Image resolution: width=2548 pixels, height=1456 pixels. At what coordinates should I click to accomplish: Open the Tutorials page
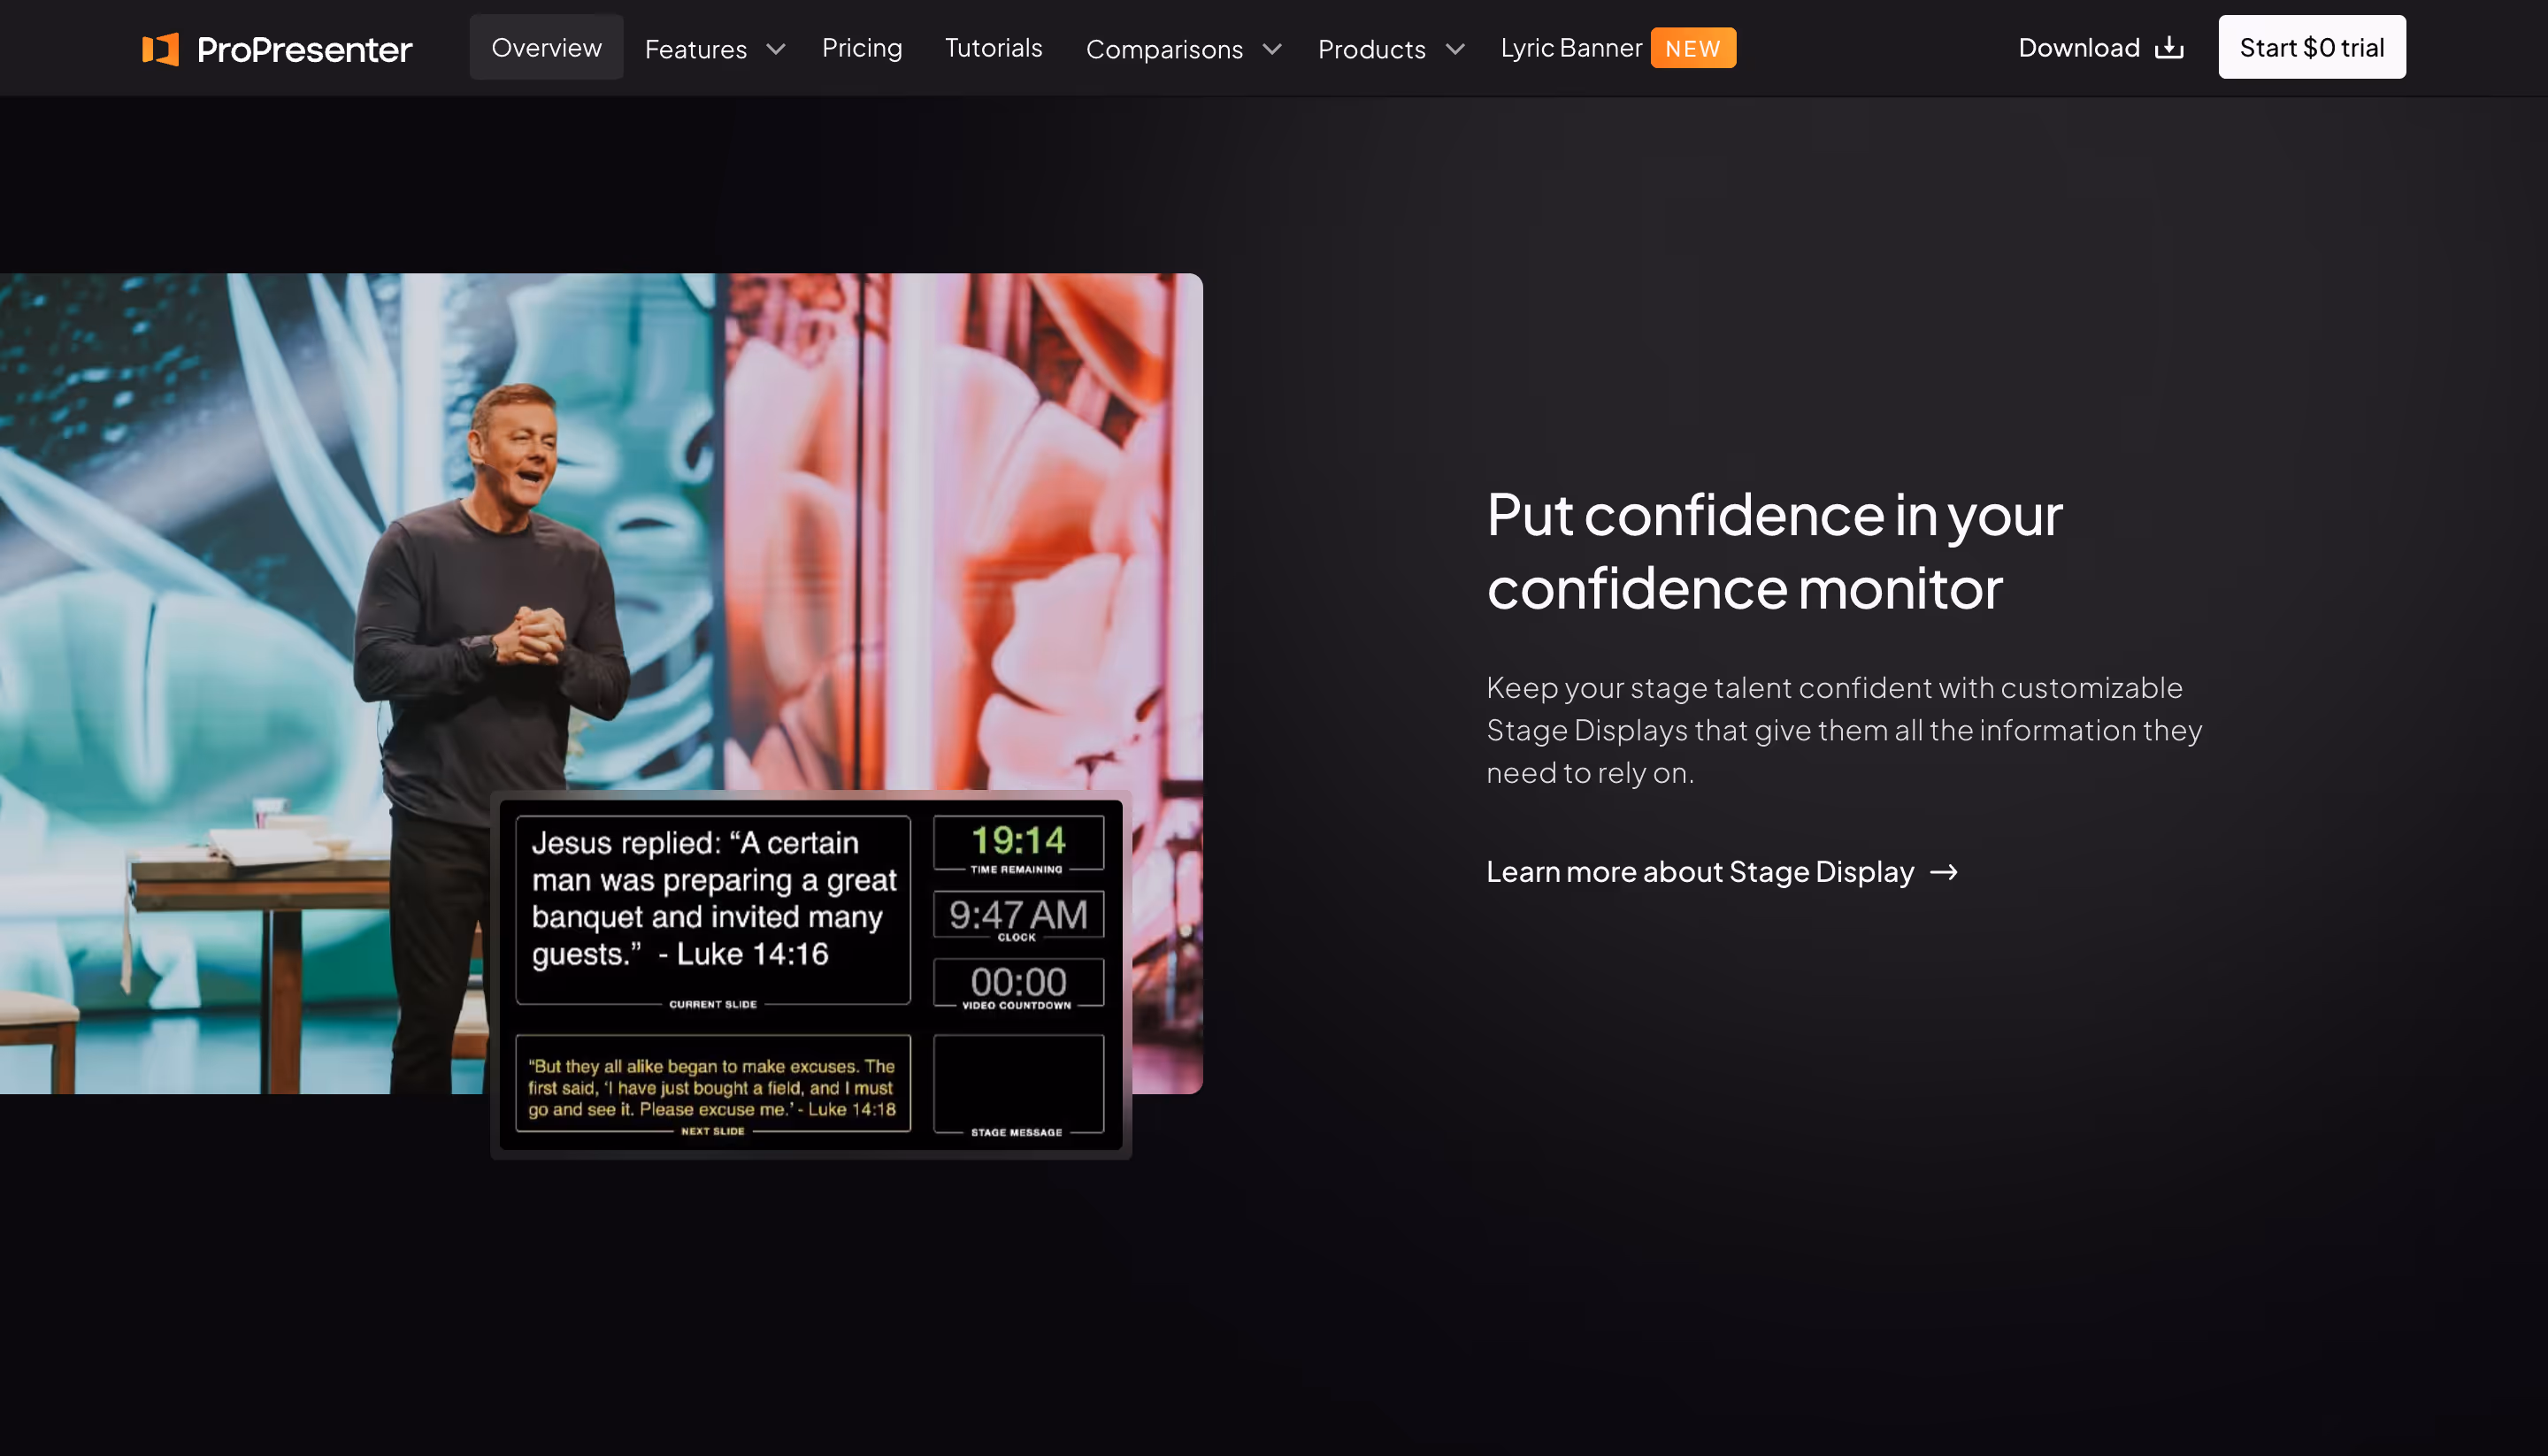(x=993, y=47)
